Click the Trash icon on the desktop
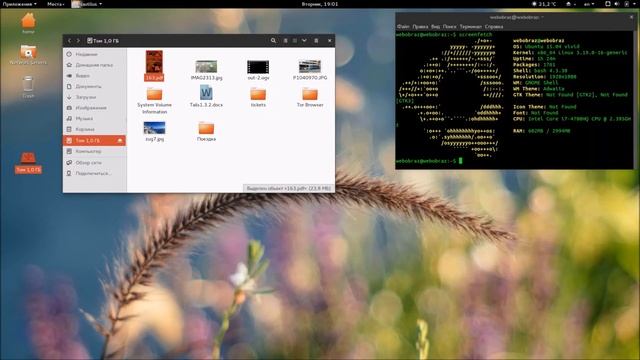This screenshot has height=360, width=640. coord(28,87)
